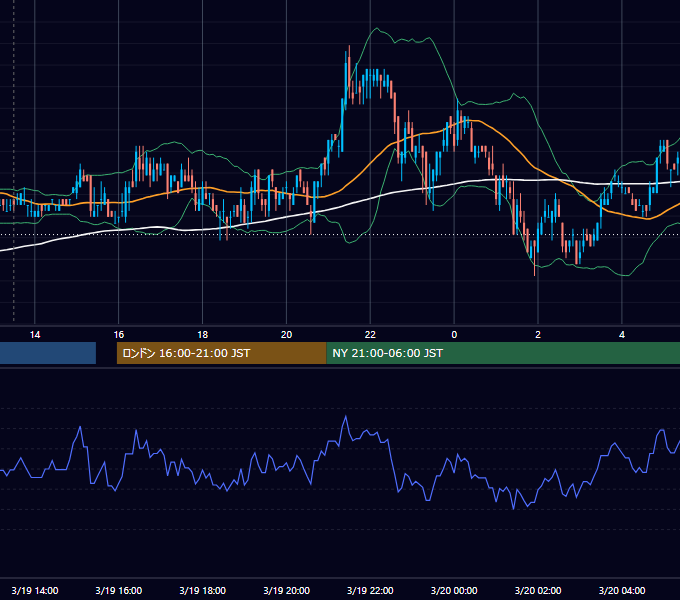
Task: Click the 18 hour axis label
Action: tap(203, 335)
